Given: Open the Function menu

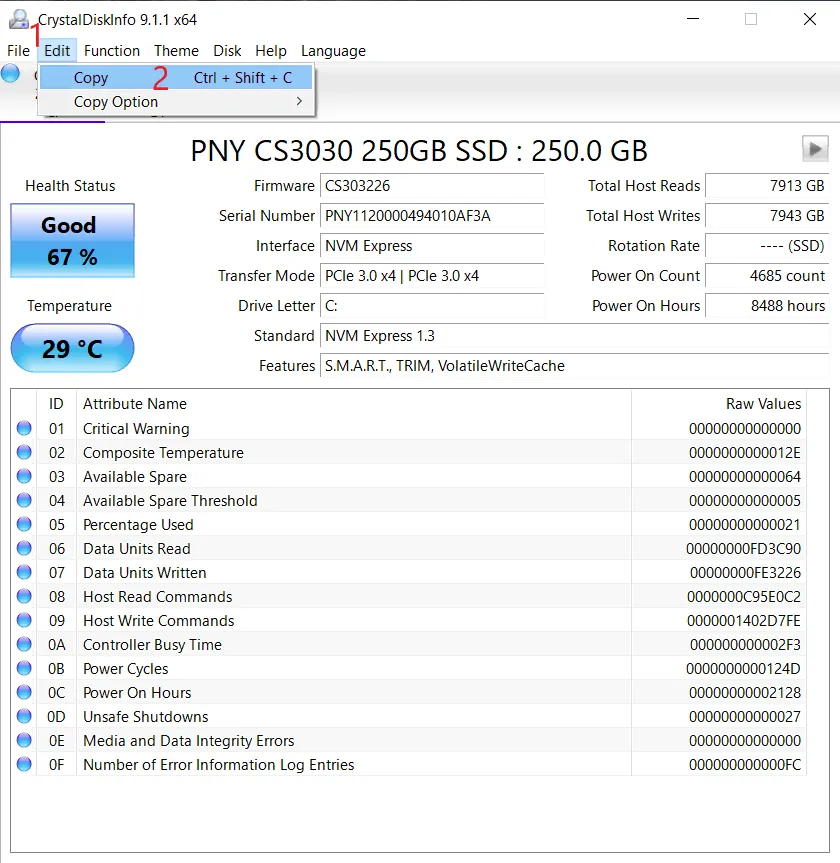Looking at the screenshot, I should pyautogui.click(x=112, y=51).
